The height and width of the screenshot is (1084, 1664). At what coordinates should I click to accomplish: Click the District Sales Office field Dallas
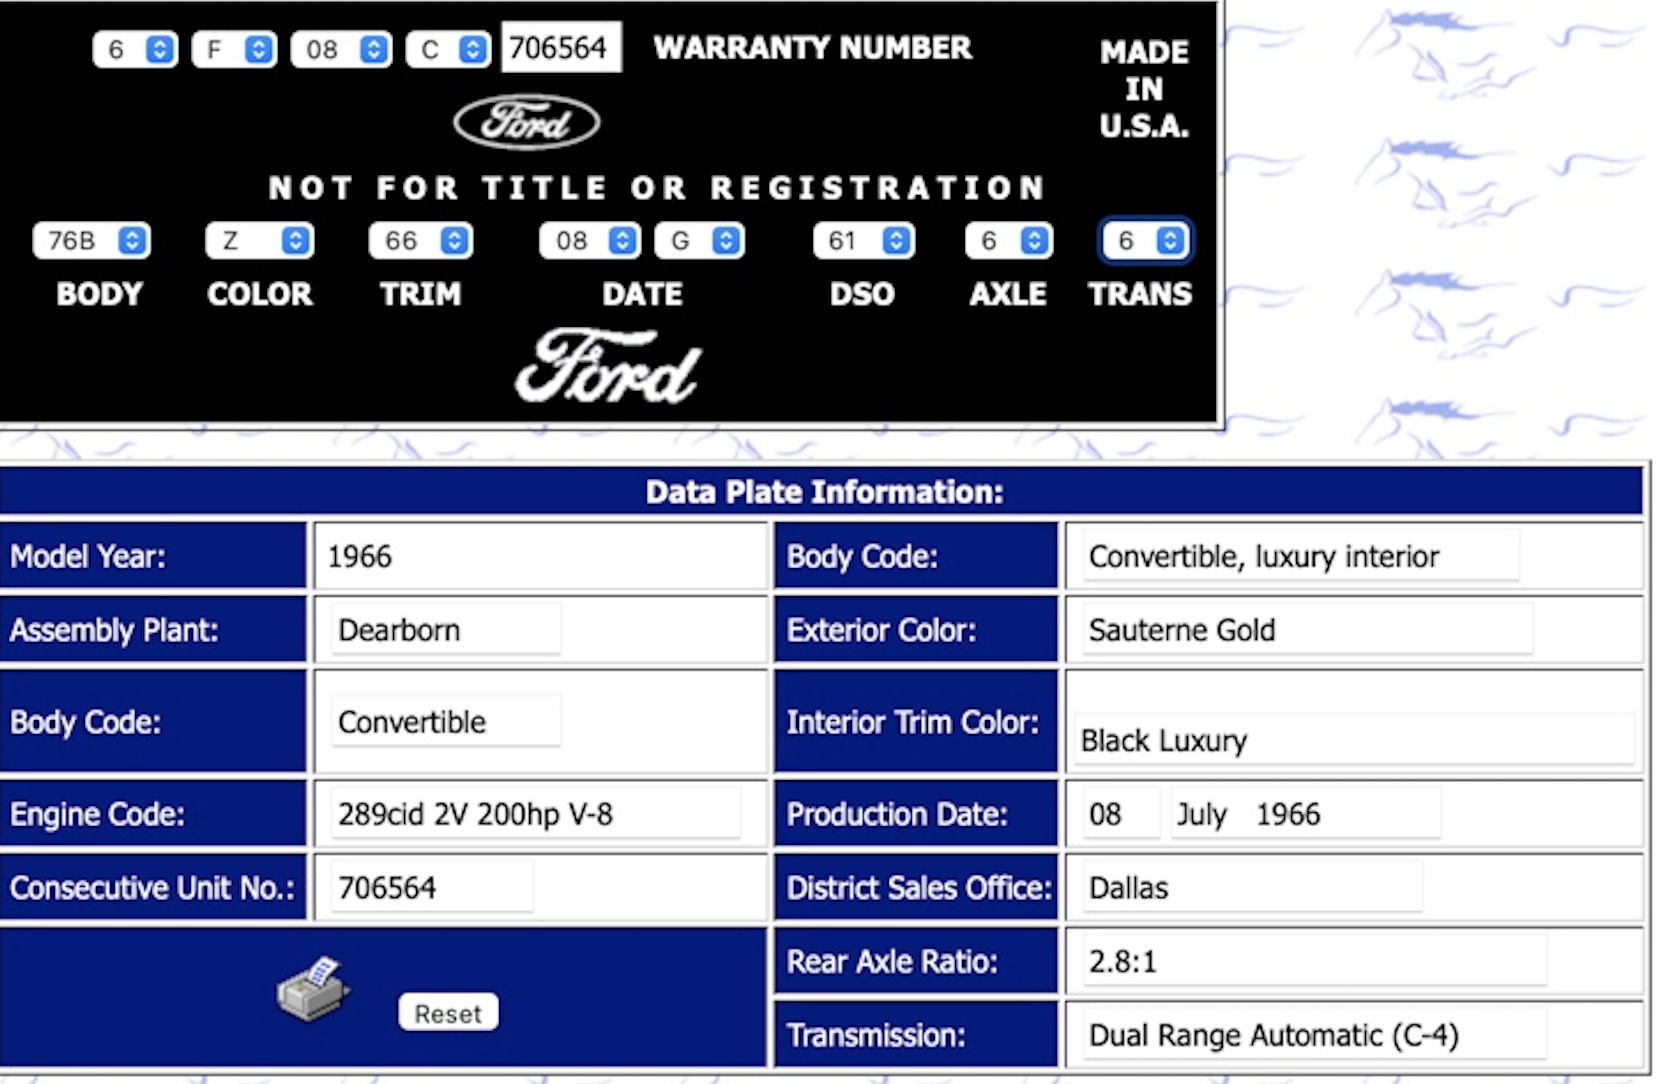click(x=1252, y=887)
